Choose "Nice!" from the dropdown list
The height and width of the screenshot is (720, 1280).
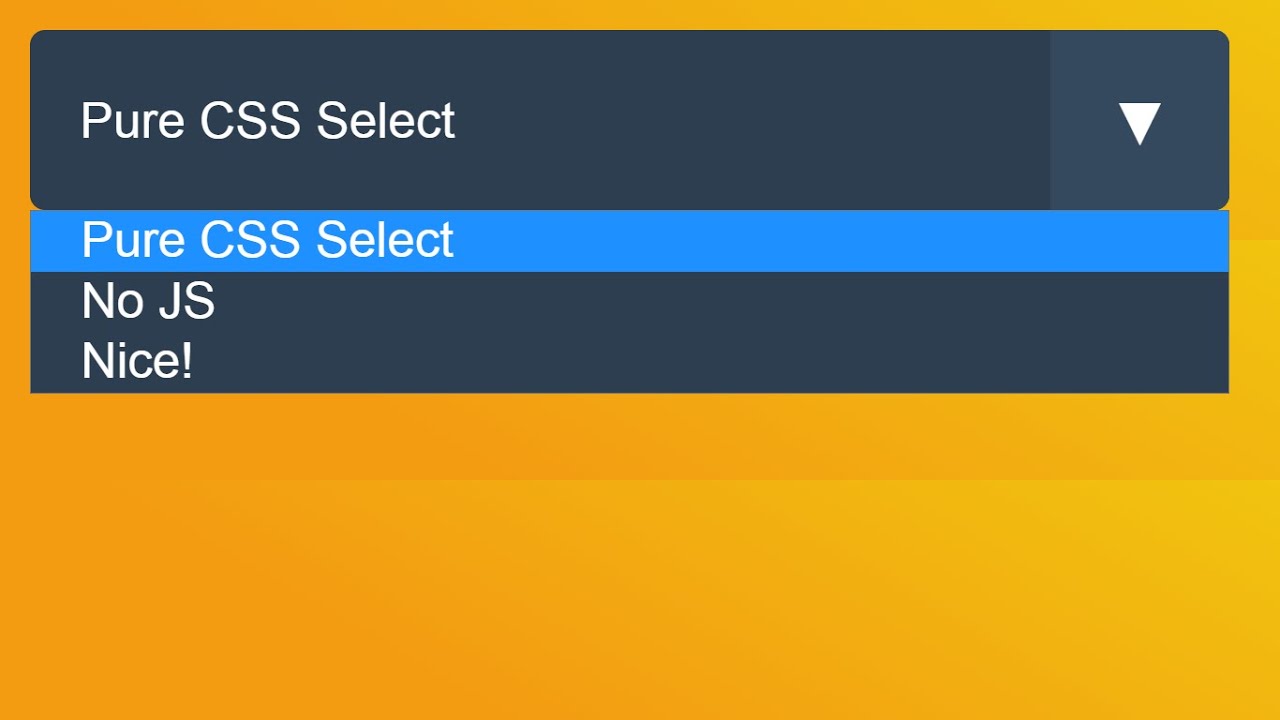[x=137, y=361]
